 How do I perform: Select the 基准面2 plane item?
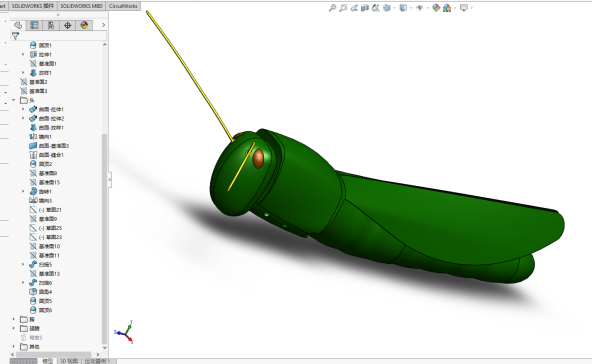tap(34, 82)
